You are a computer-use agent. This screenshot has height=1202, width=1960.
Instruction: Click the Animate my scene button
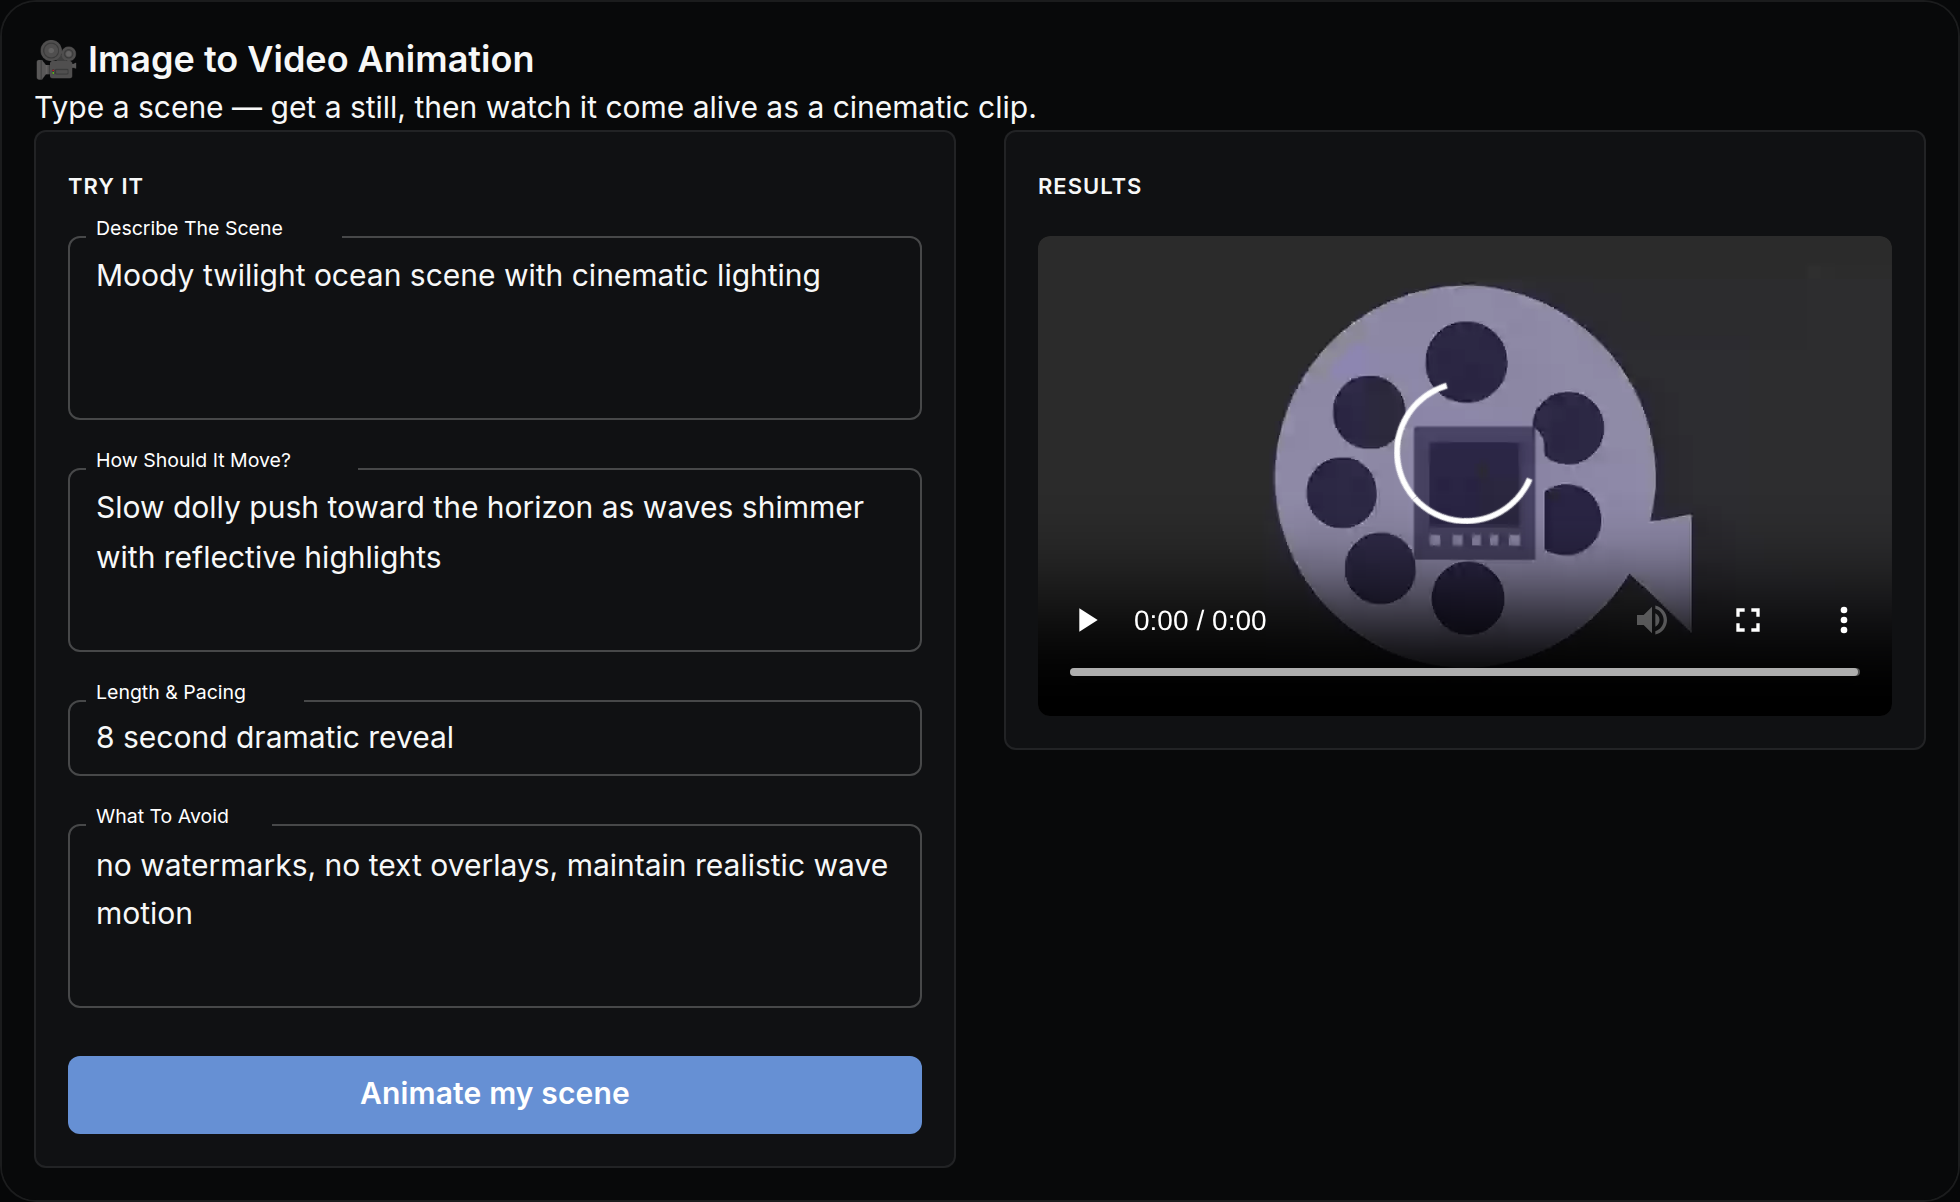(495, 1094)
